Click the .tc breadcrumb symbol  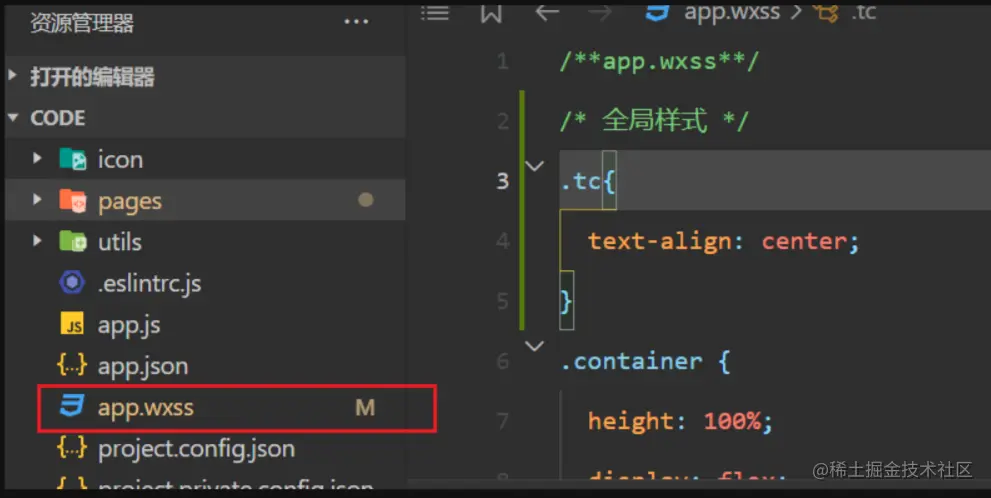(863, 11)
